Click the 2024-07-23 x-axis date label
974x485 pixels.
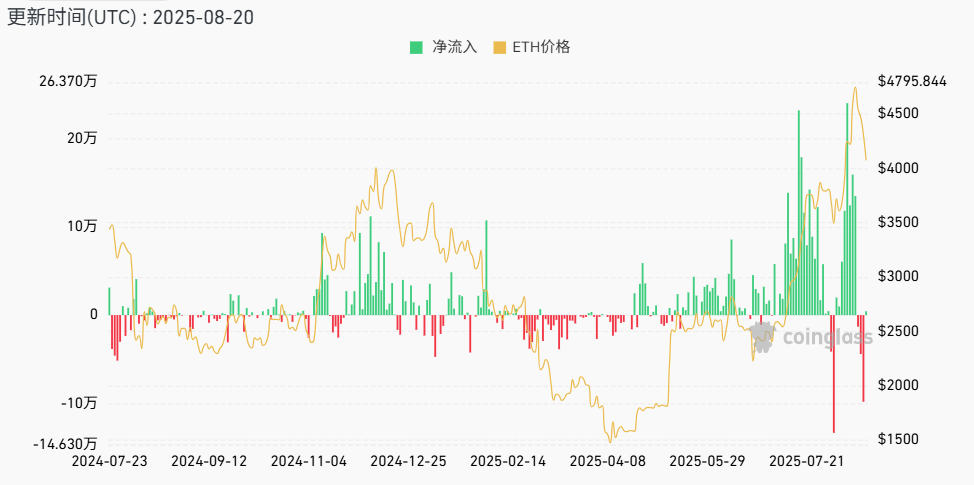click(110, 462)
